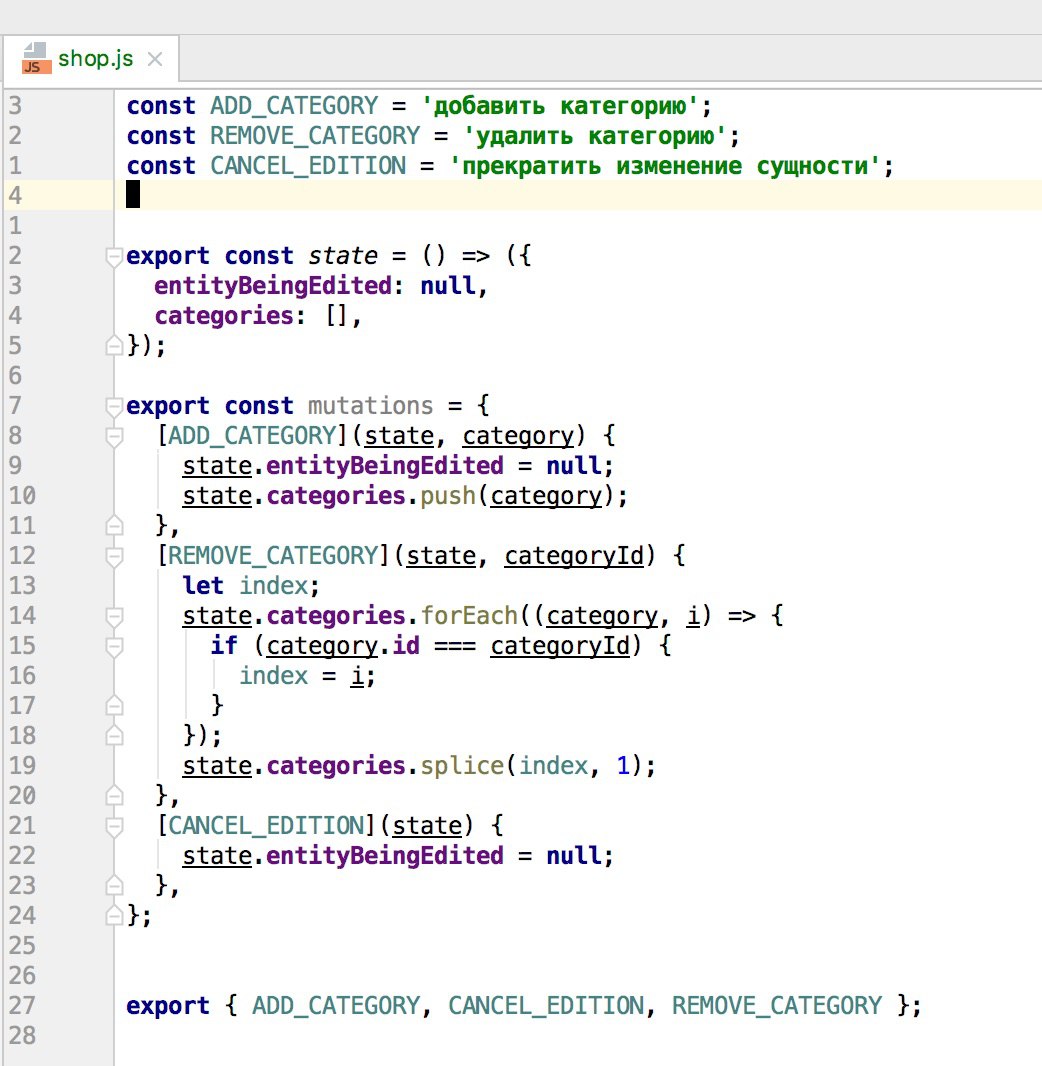Screen dimensions: 1042x1066
Task: Click the JS file icon on shop.js tab
Action: (37, 58)
